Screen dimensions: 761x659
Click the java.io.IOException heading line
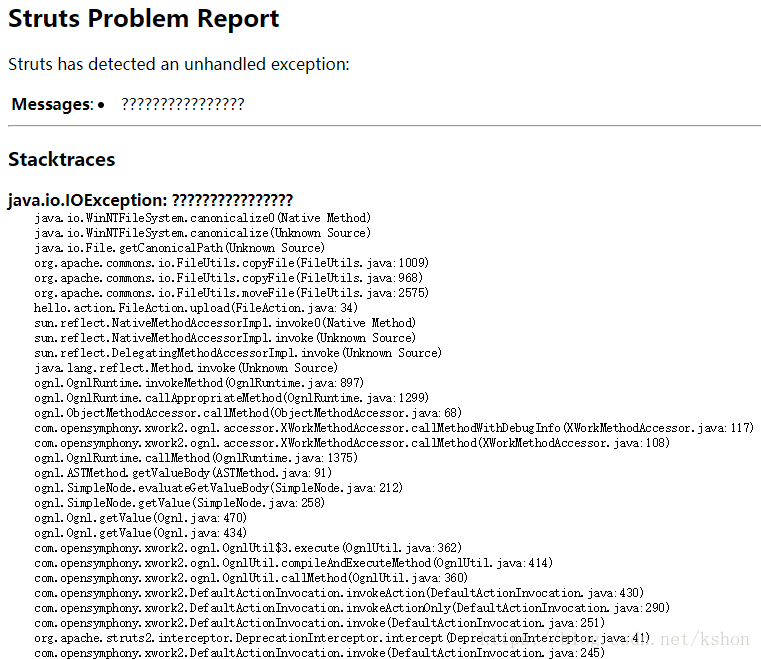(x=150, y=200)
